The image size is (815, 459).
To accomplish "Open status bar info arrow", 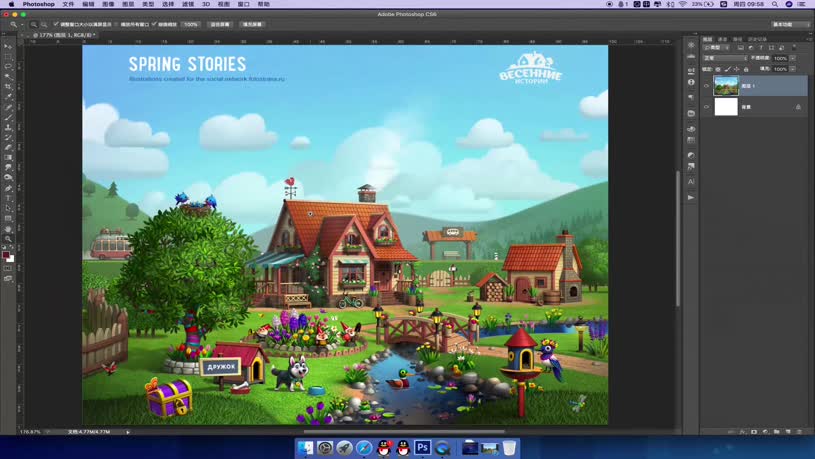I will pyautogui.click(x=128, y=432).
